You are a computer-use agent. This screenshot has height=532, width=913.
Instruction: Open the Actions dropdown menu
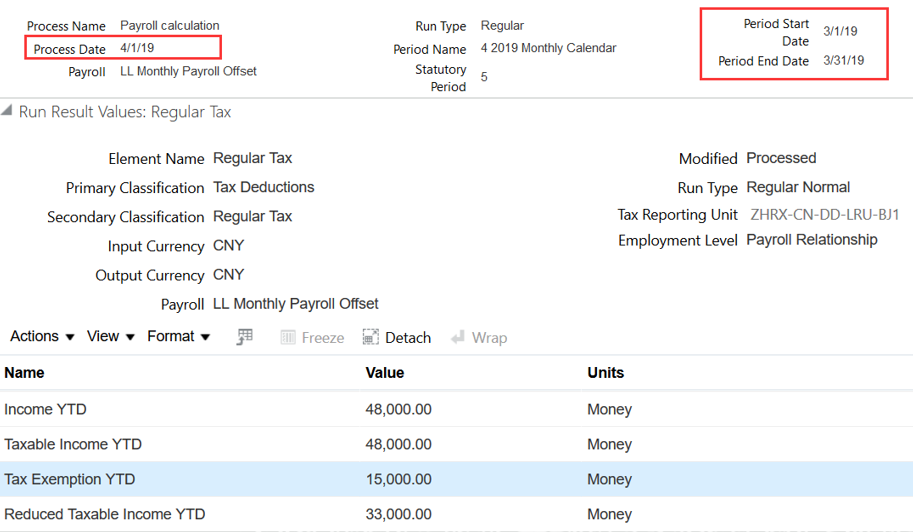click(x=42, y=337)
